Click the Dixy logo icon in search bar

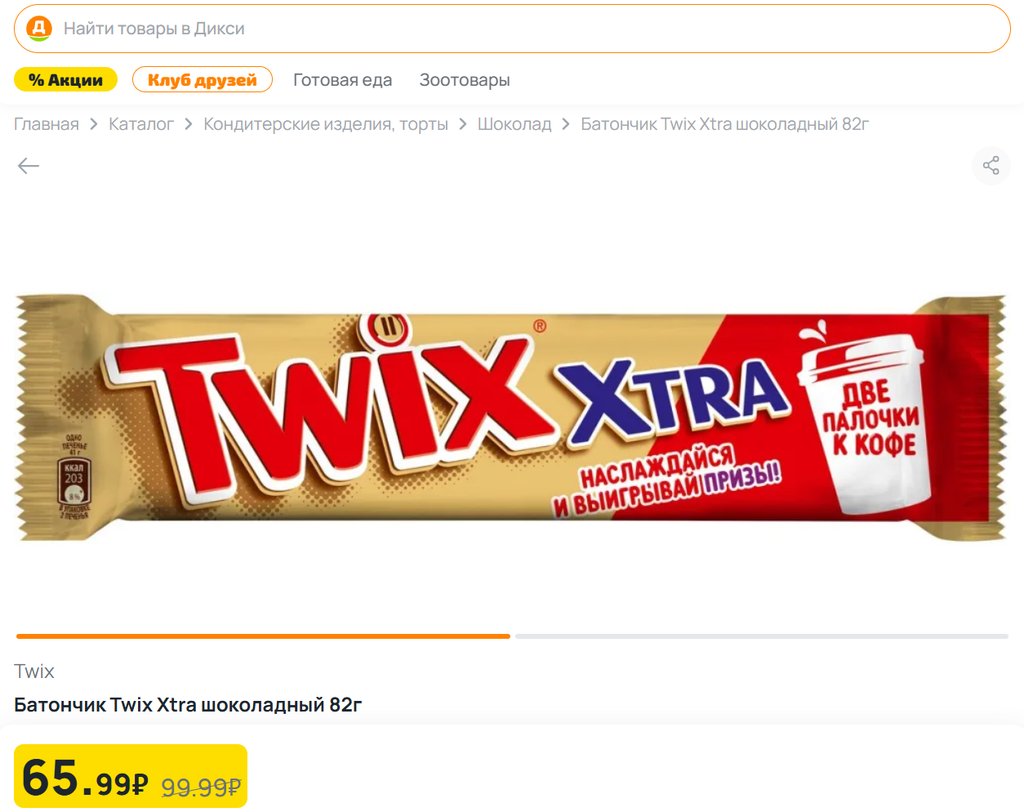[39, 29]
